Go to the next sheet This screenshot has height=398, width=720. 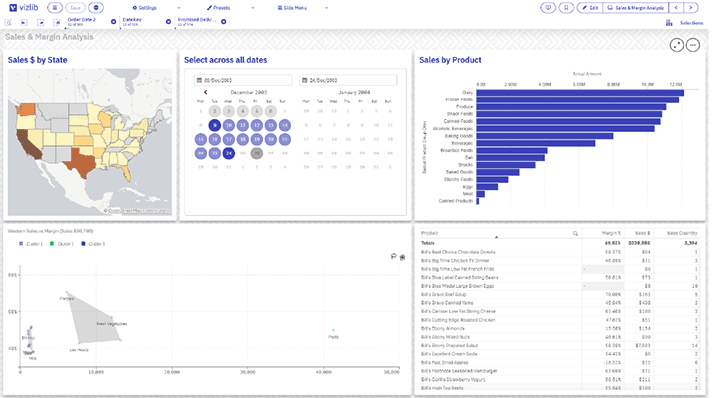691,8
